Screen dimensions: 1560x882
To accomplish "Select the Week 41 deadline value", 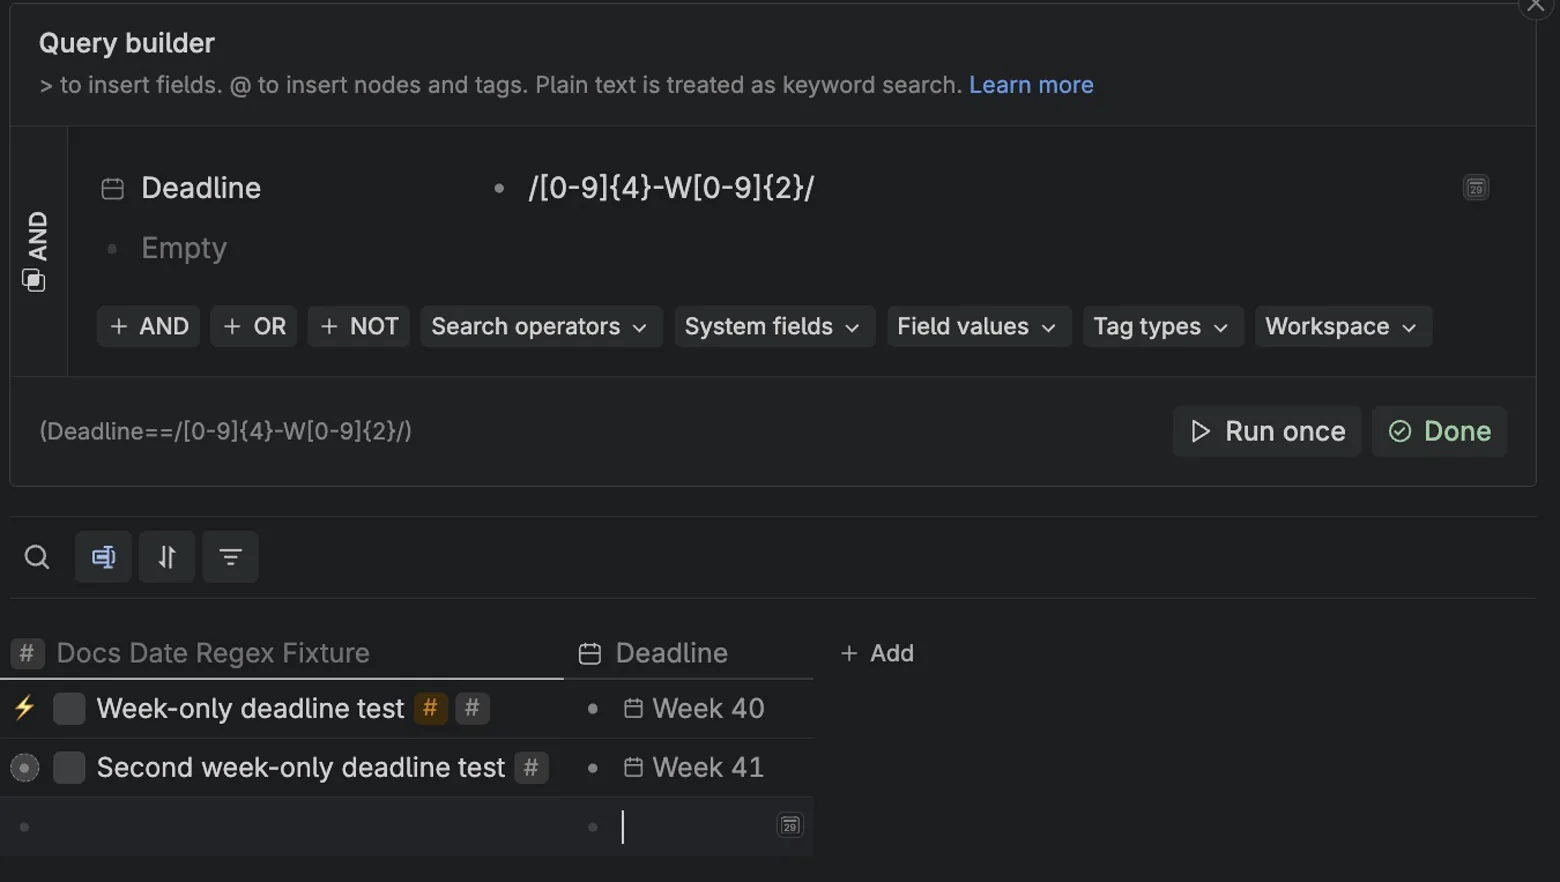I will click(708, 767).
